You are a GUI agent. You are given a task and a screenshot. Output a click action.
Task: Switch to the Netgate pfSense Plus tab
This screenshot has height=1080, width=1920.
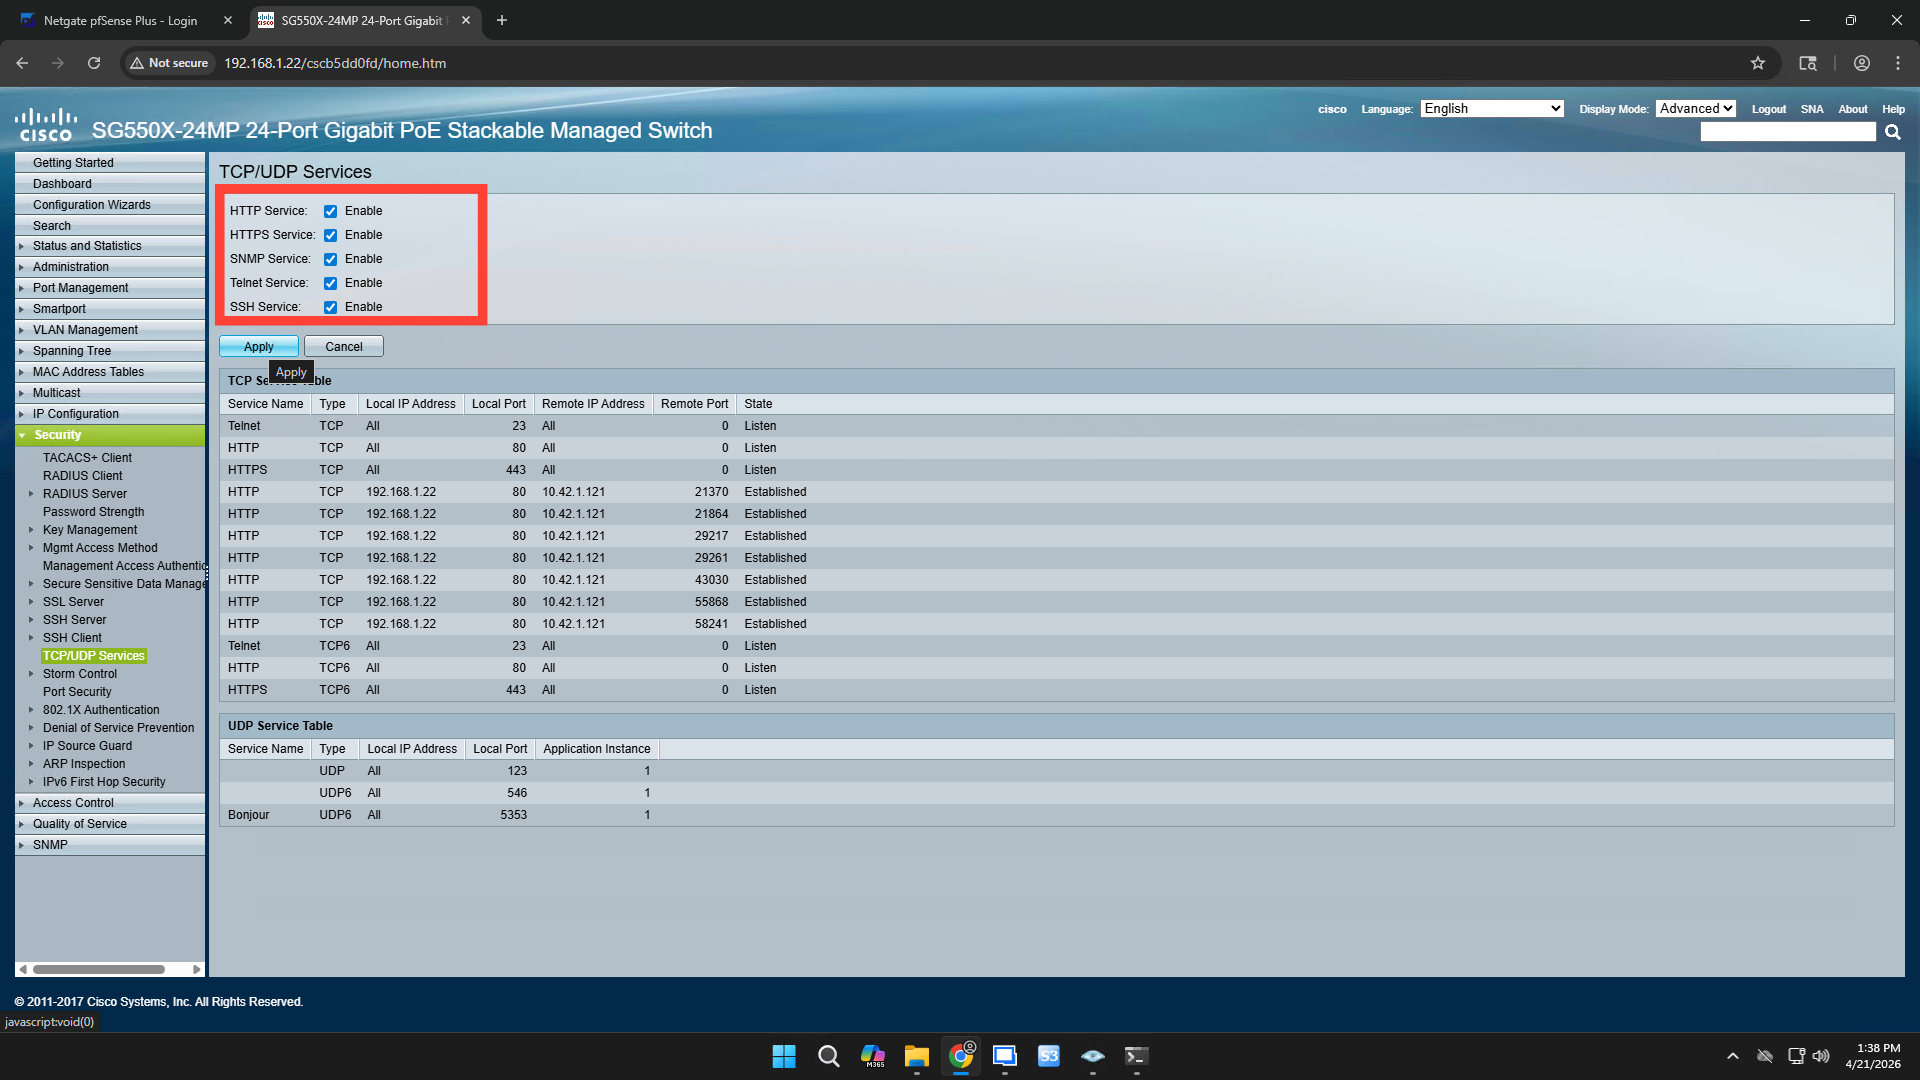[120, 20]
